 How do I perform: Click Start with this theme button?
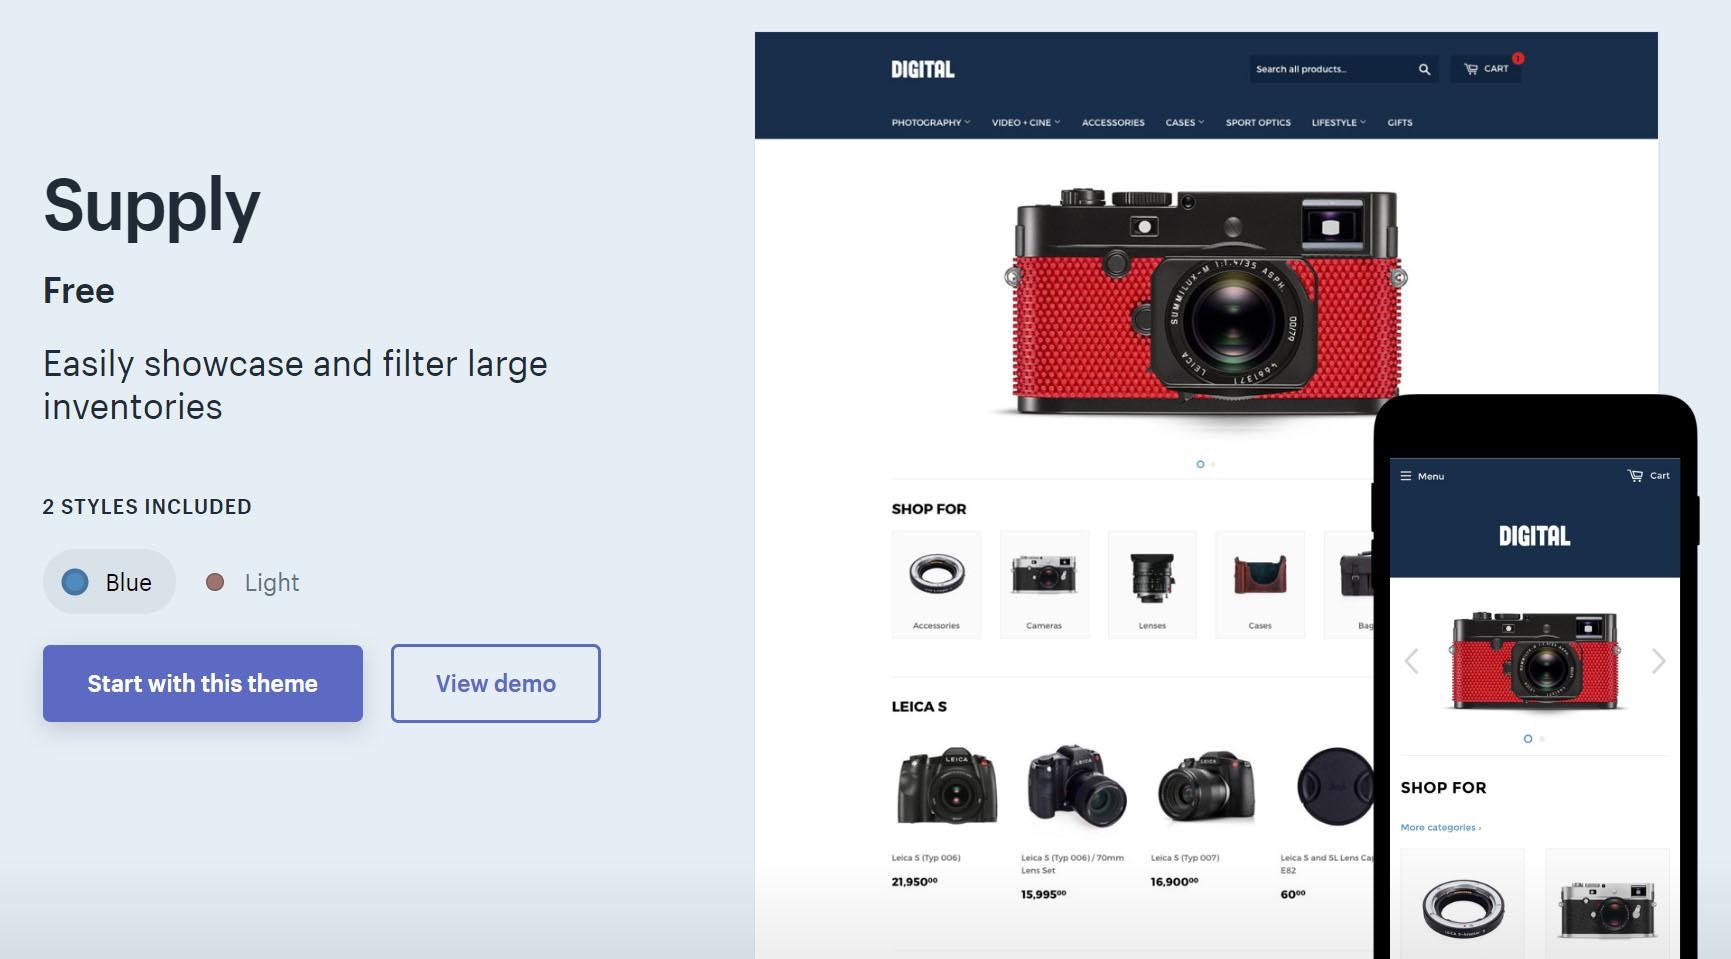tap(203, 683)
